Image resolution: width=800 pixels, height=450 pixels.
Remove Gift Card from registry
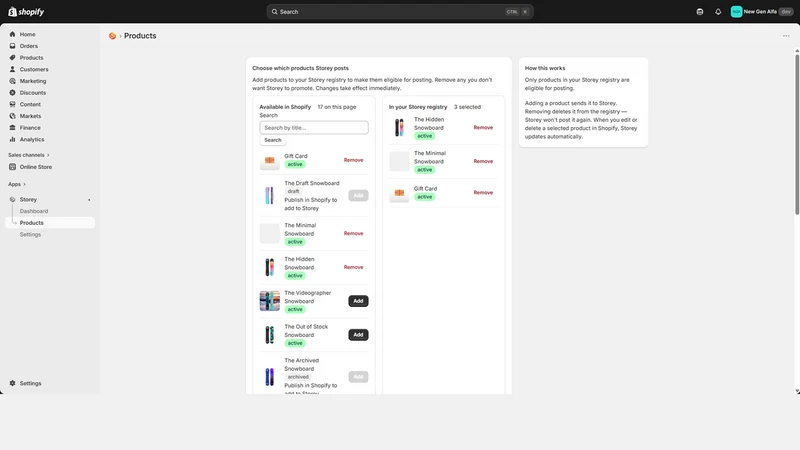(x=483, y=193)
